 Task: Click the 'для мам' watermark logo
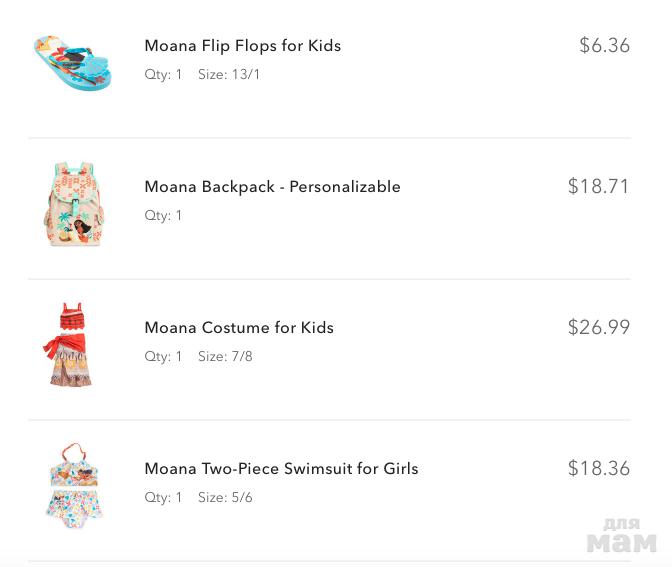(x=621, y=536)
